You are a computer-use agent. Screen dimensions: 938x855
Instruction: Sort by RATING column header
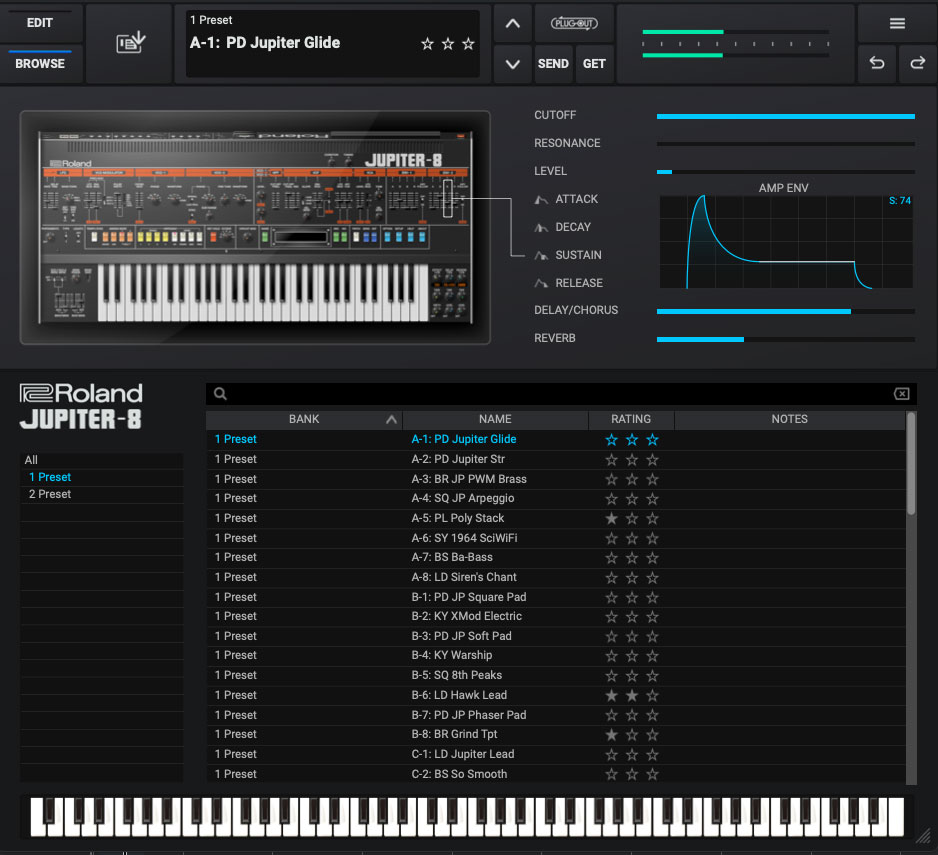(x=631, y=419)
